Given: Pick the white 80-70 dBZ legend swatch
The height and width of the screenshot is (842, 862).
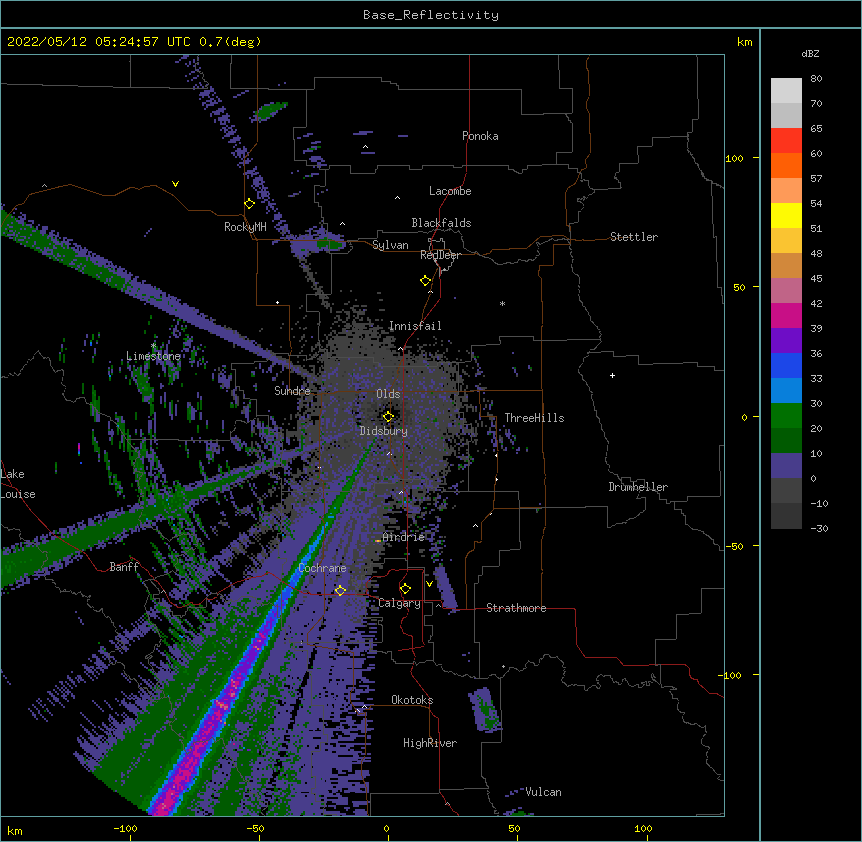Looking at the screenshot, I should [786, 91].
